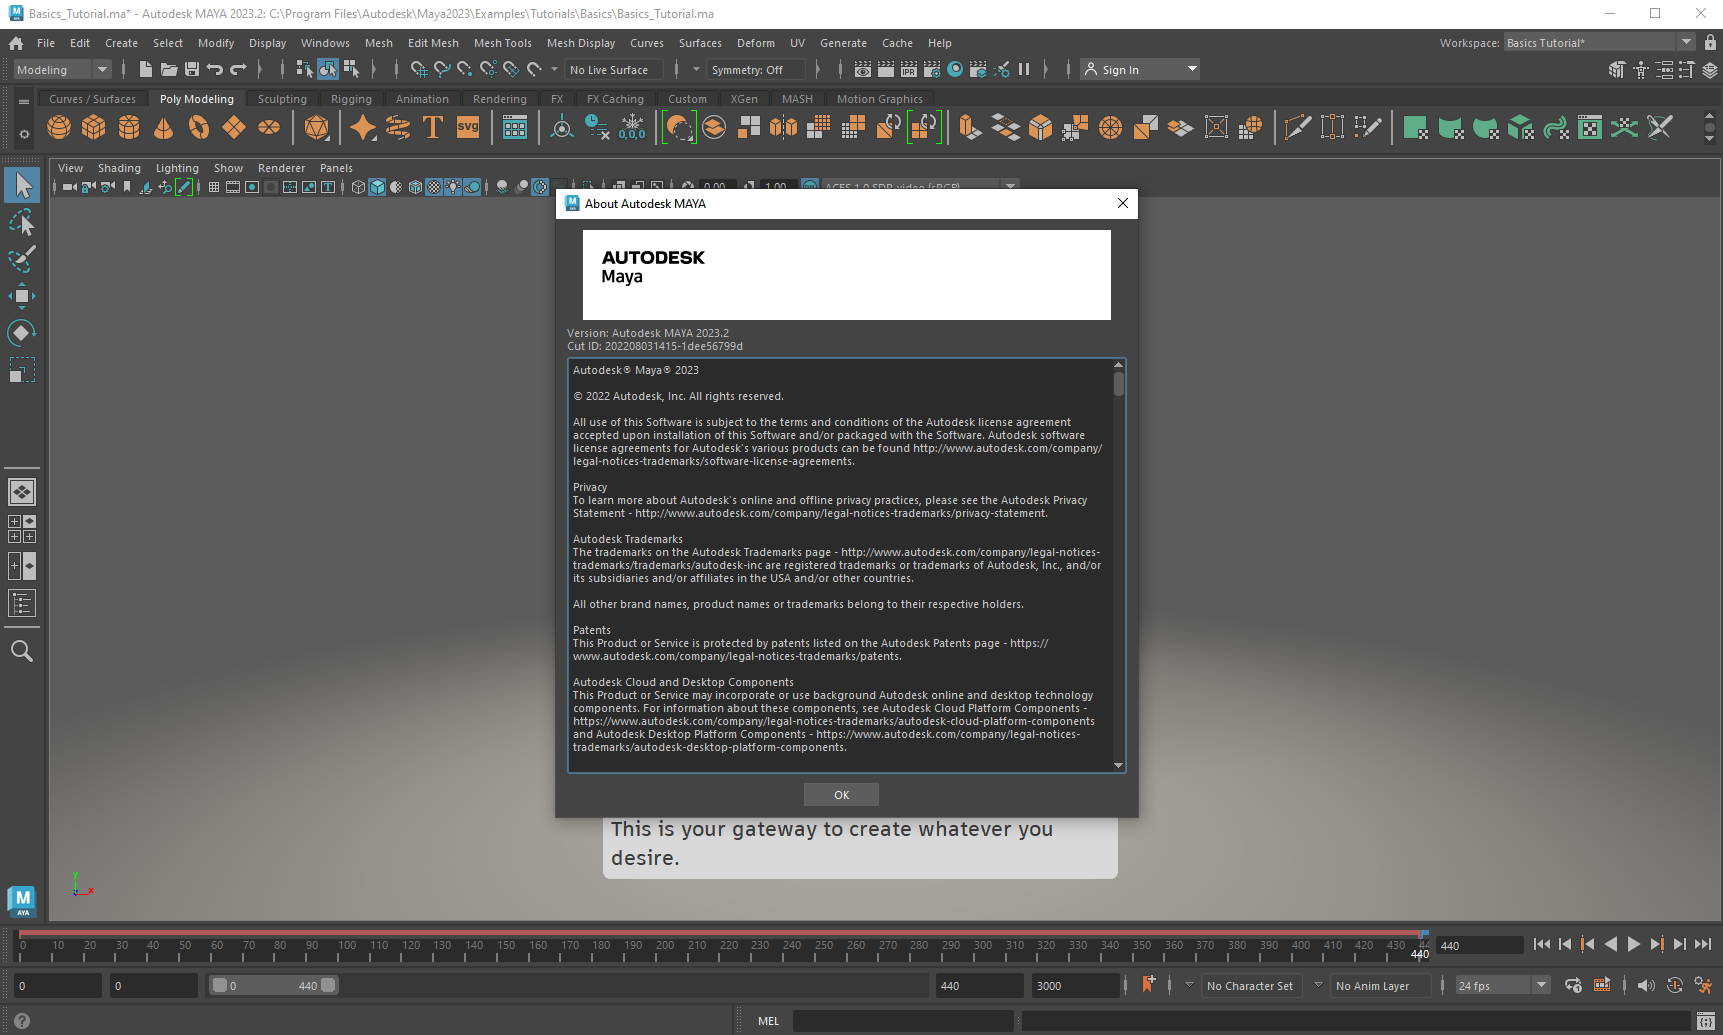Click the About dialog text scrollbar
The width and height of the screenshot is (1723, 1035).
[1118, 385]
